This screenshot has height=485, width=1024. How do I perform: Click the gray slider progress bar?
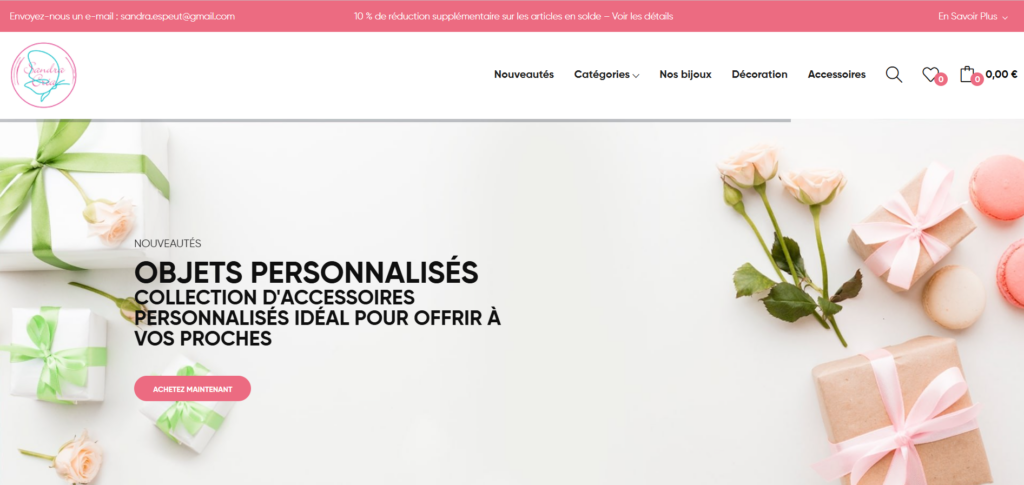(x=395, y=120)
